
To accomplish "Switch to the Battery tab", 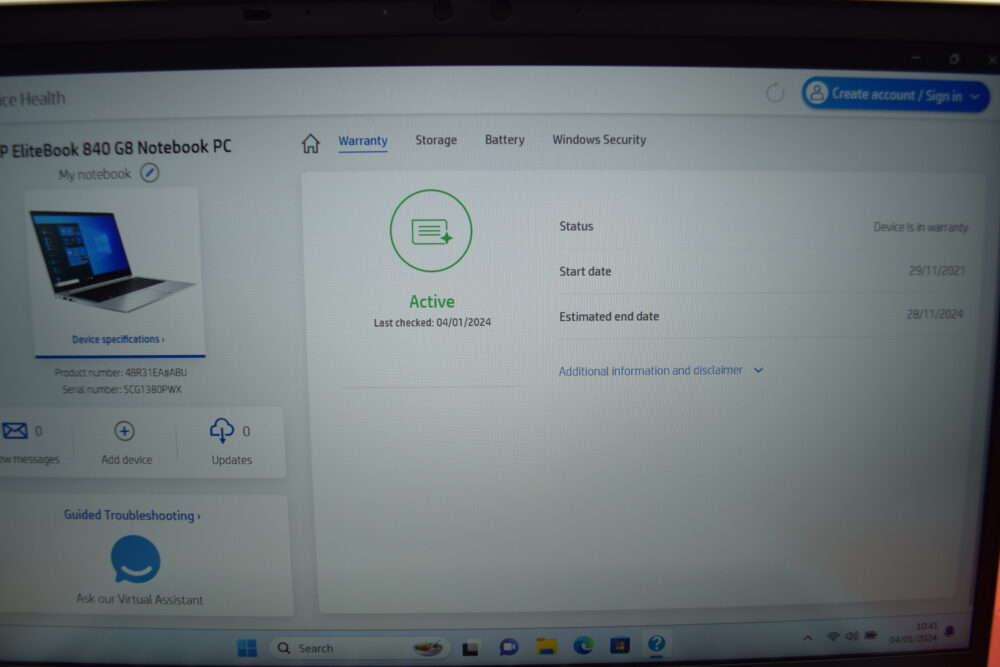I will pyautogui.click(x=504, y=140).
